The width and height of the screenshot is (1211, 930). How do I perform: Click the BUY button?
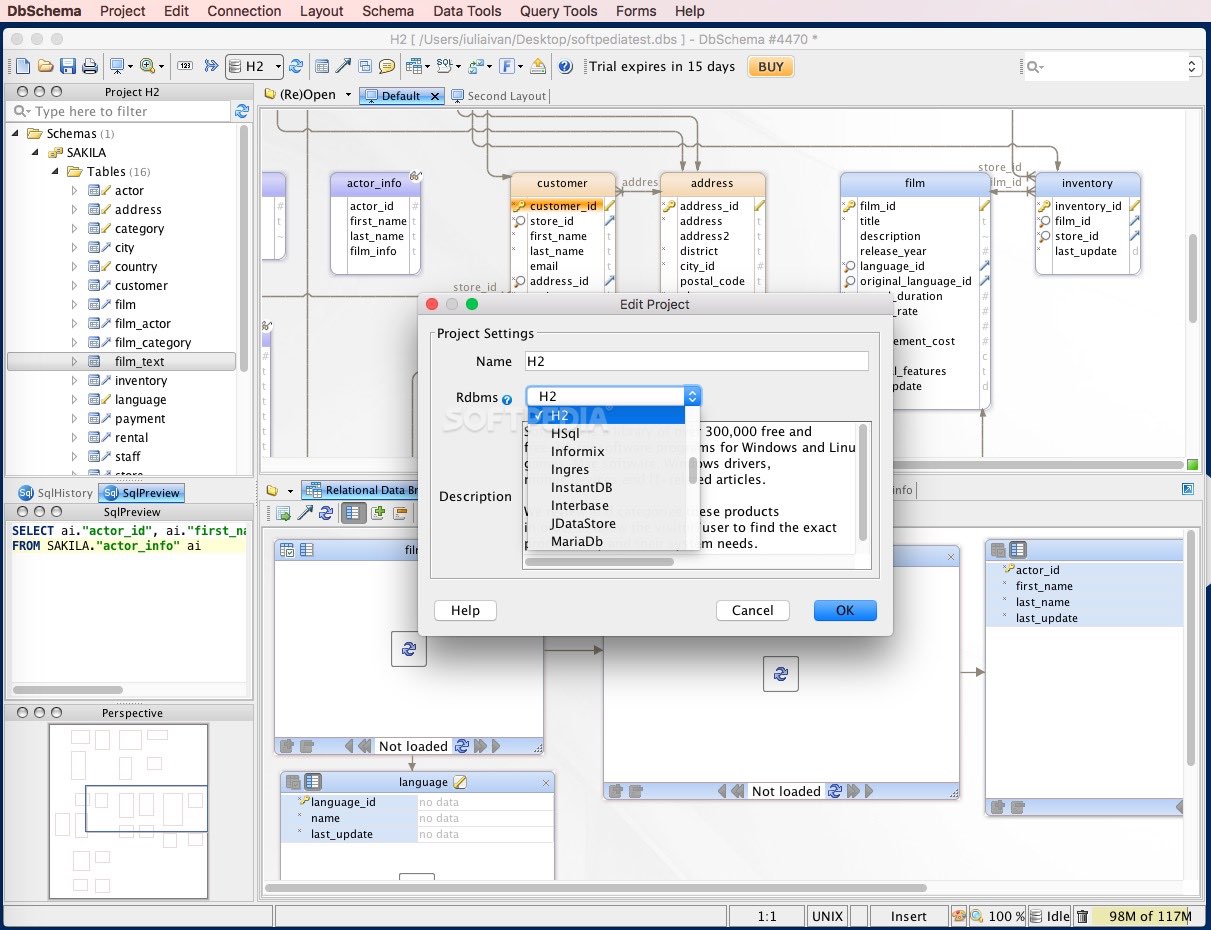[x=771, y=67]
